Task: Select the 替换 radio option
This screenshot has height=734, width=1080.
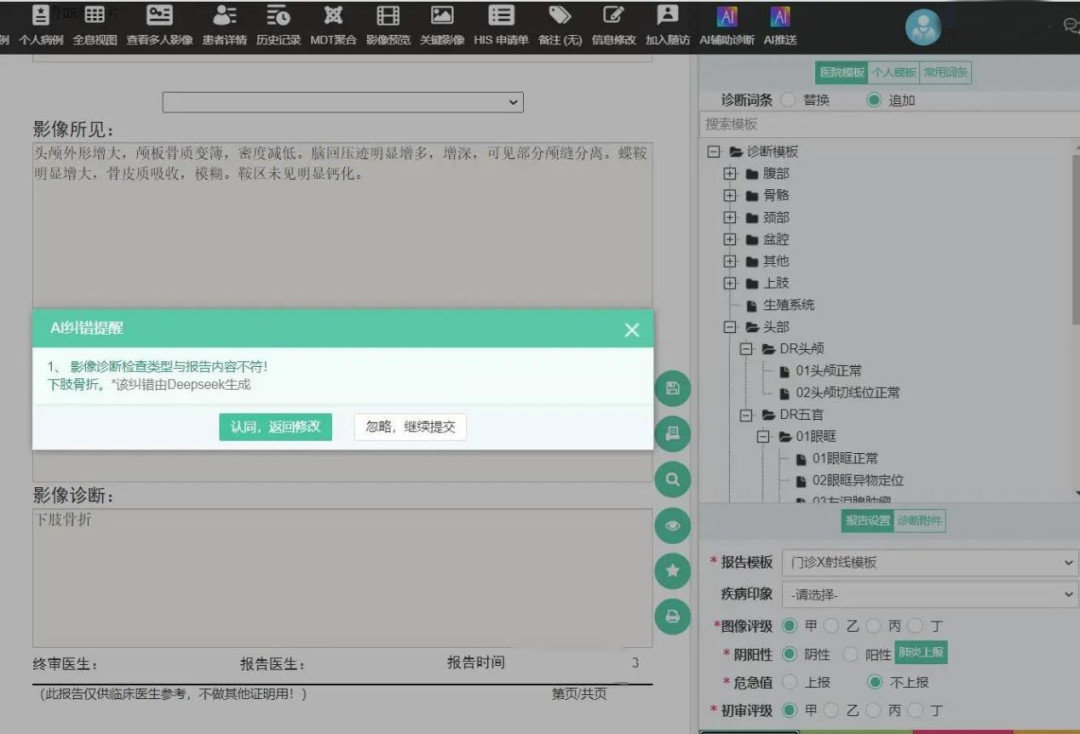Action: [788, 100]
